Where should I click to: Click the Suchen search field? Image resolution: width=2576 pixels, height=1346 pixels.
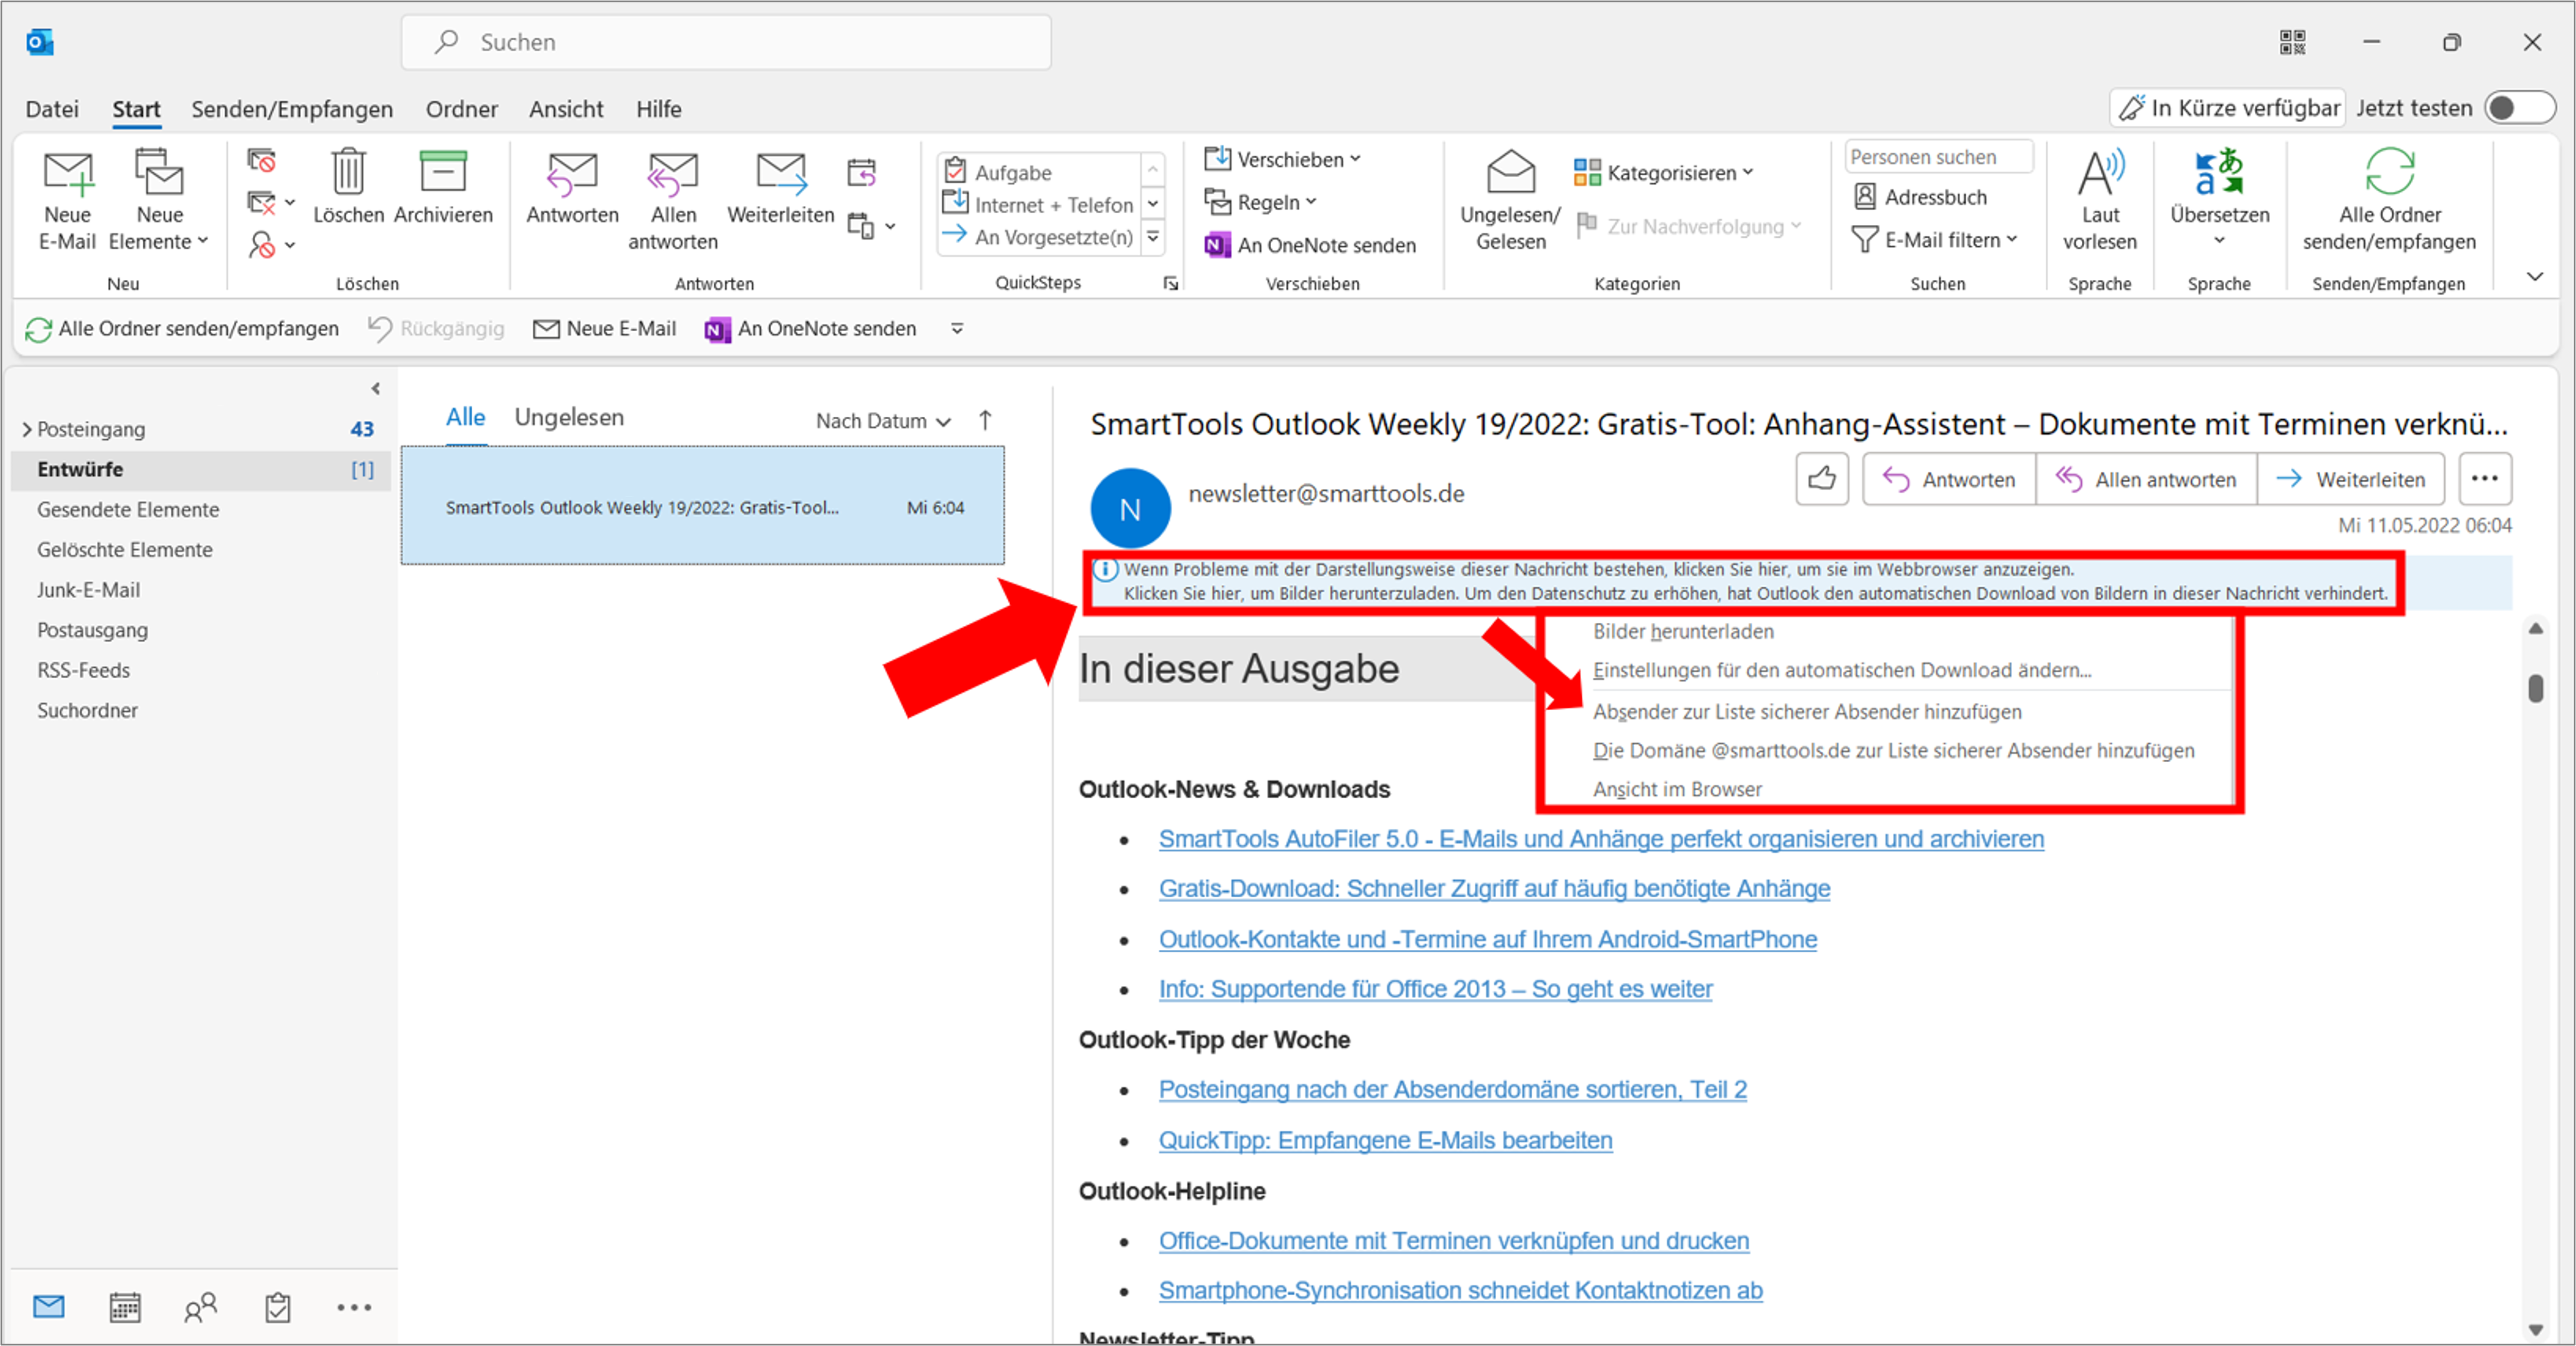(726, 42)
